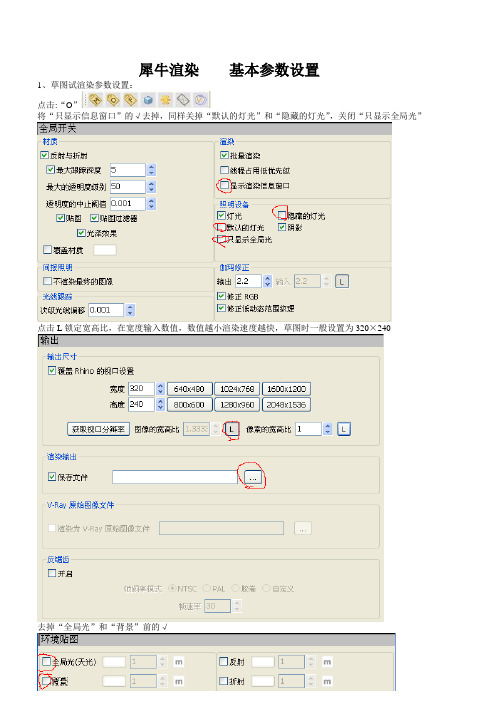The image size is (496, 702).
Task: Click the yellow sun light icon
Action: click(166, 99)
